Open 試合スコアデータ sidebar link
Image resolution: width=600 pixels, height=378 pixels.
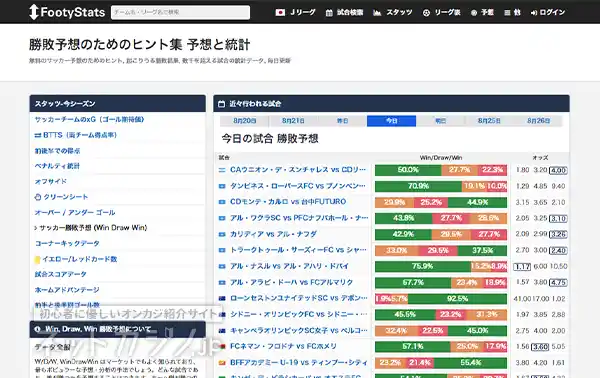[60, 274]
